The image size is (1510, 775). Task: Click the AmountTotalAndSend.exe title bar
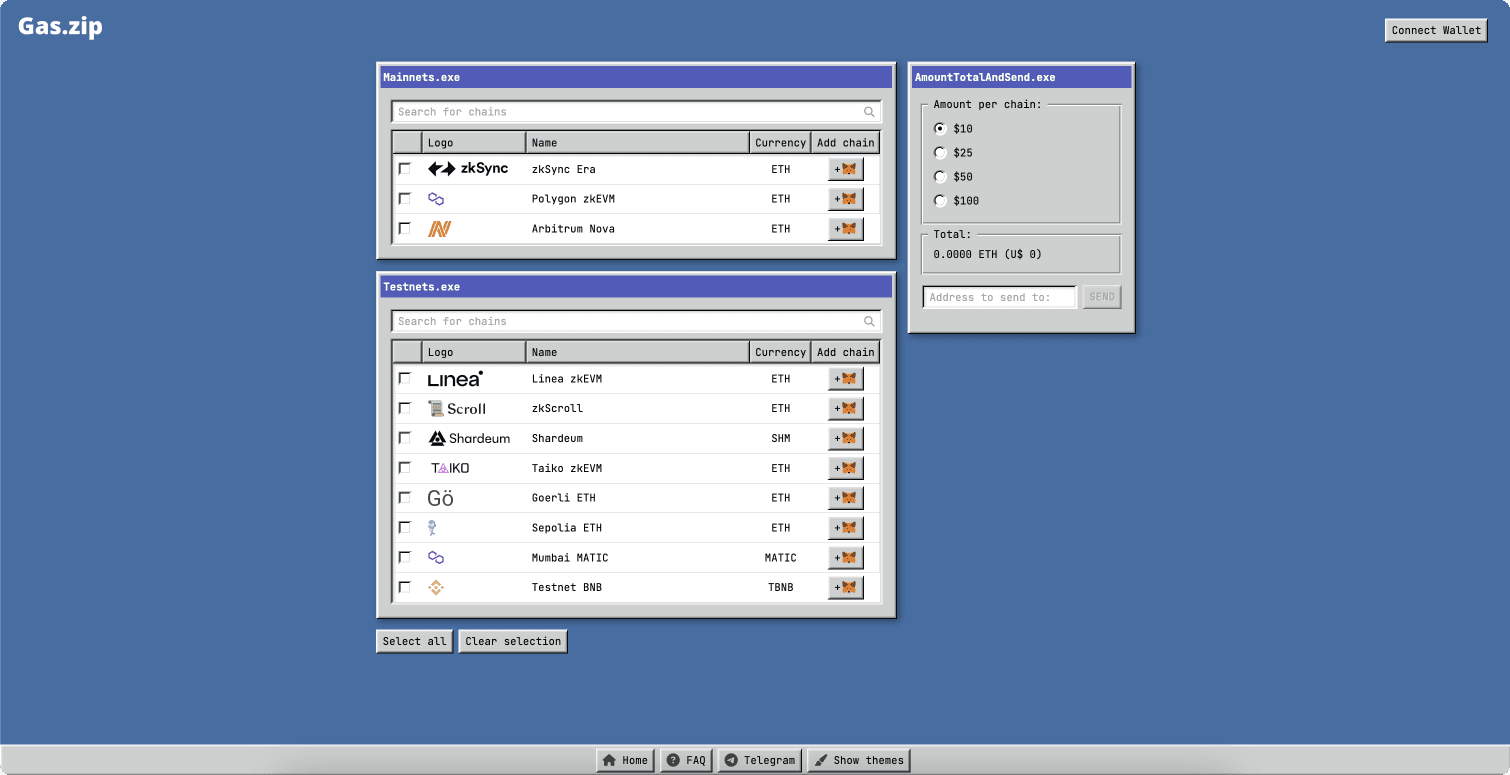tap(1021, 77)
